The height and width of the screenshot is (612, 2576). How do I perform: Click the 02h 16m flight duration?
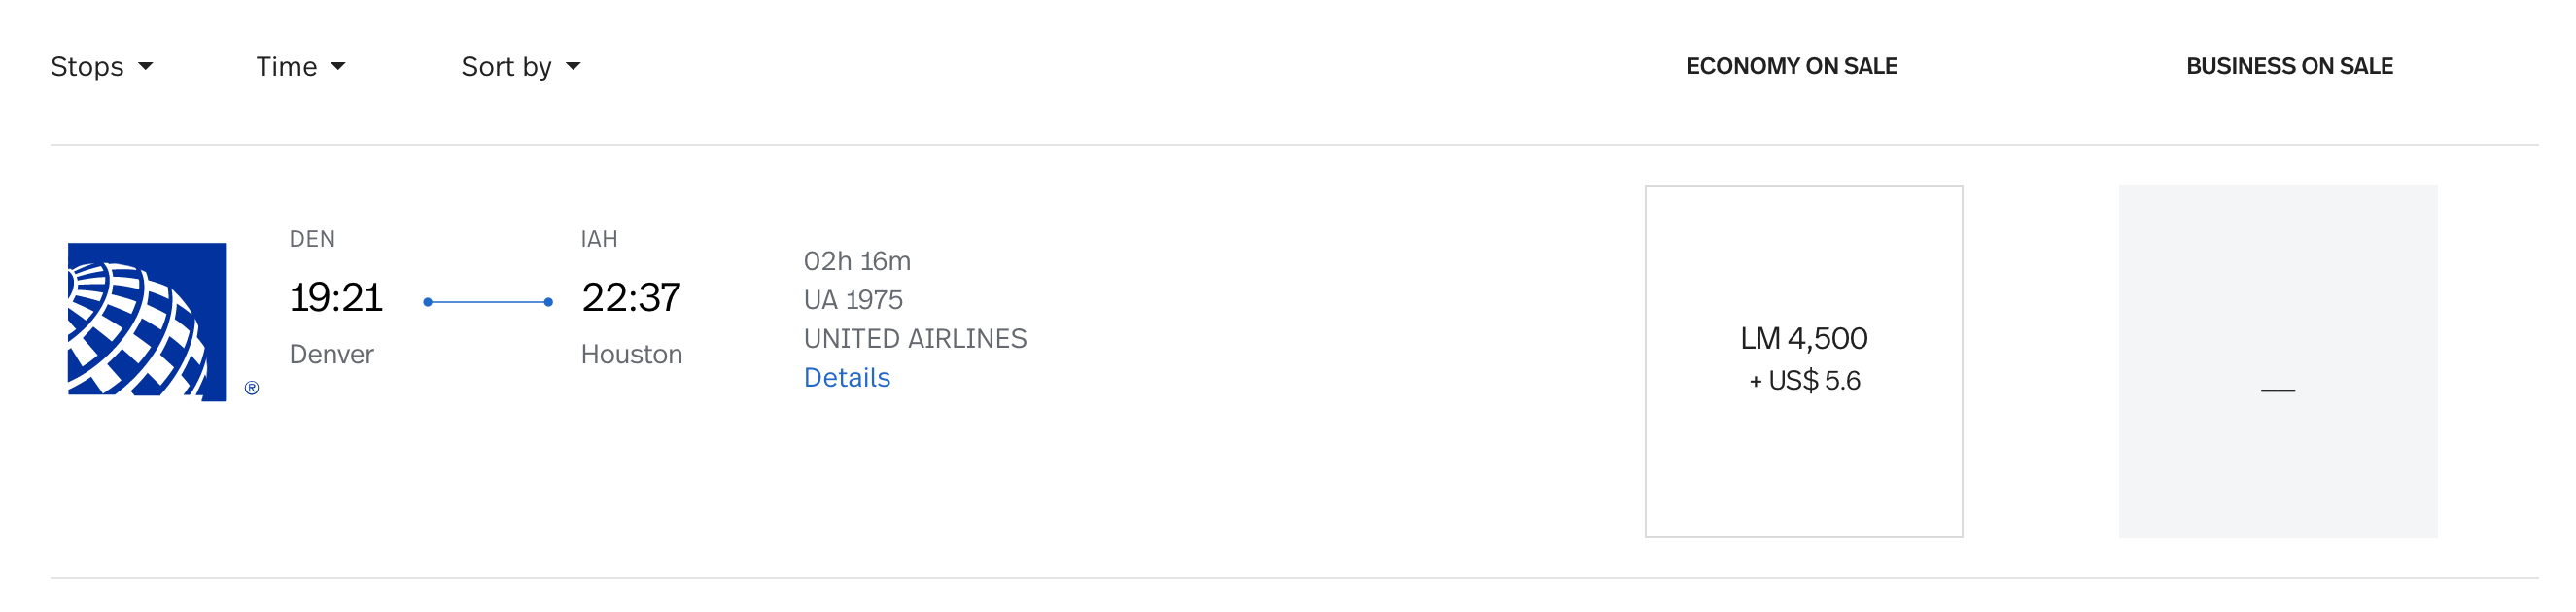click(857, 262)
